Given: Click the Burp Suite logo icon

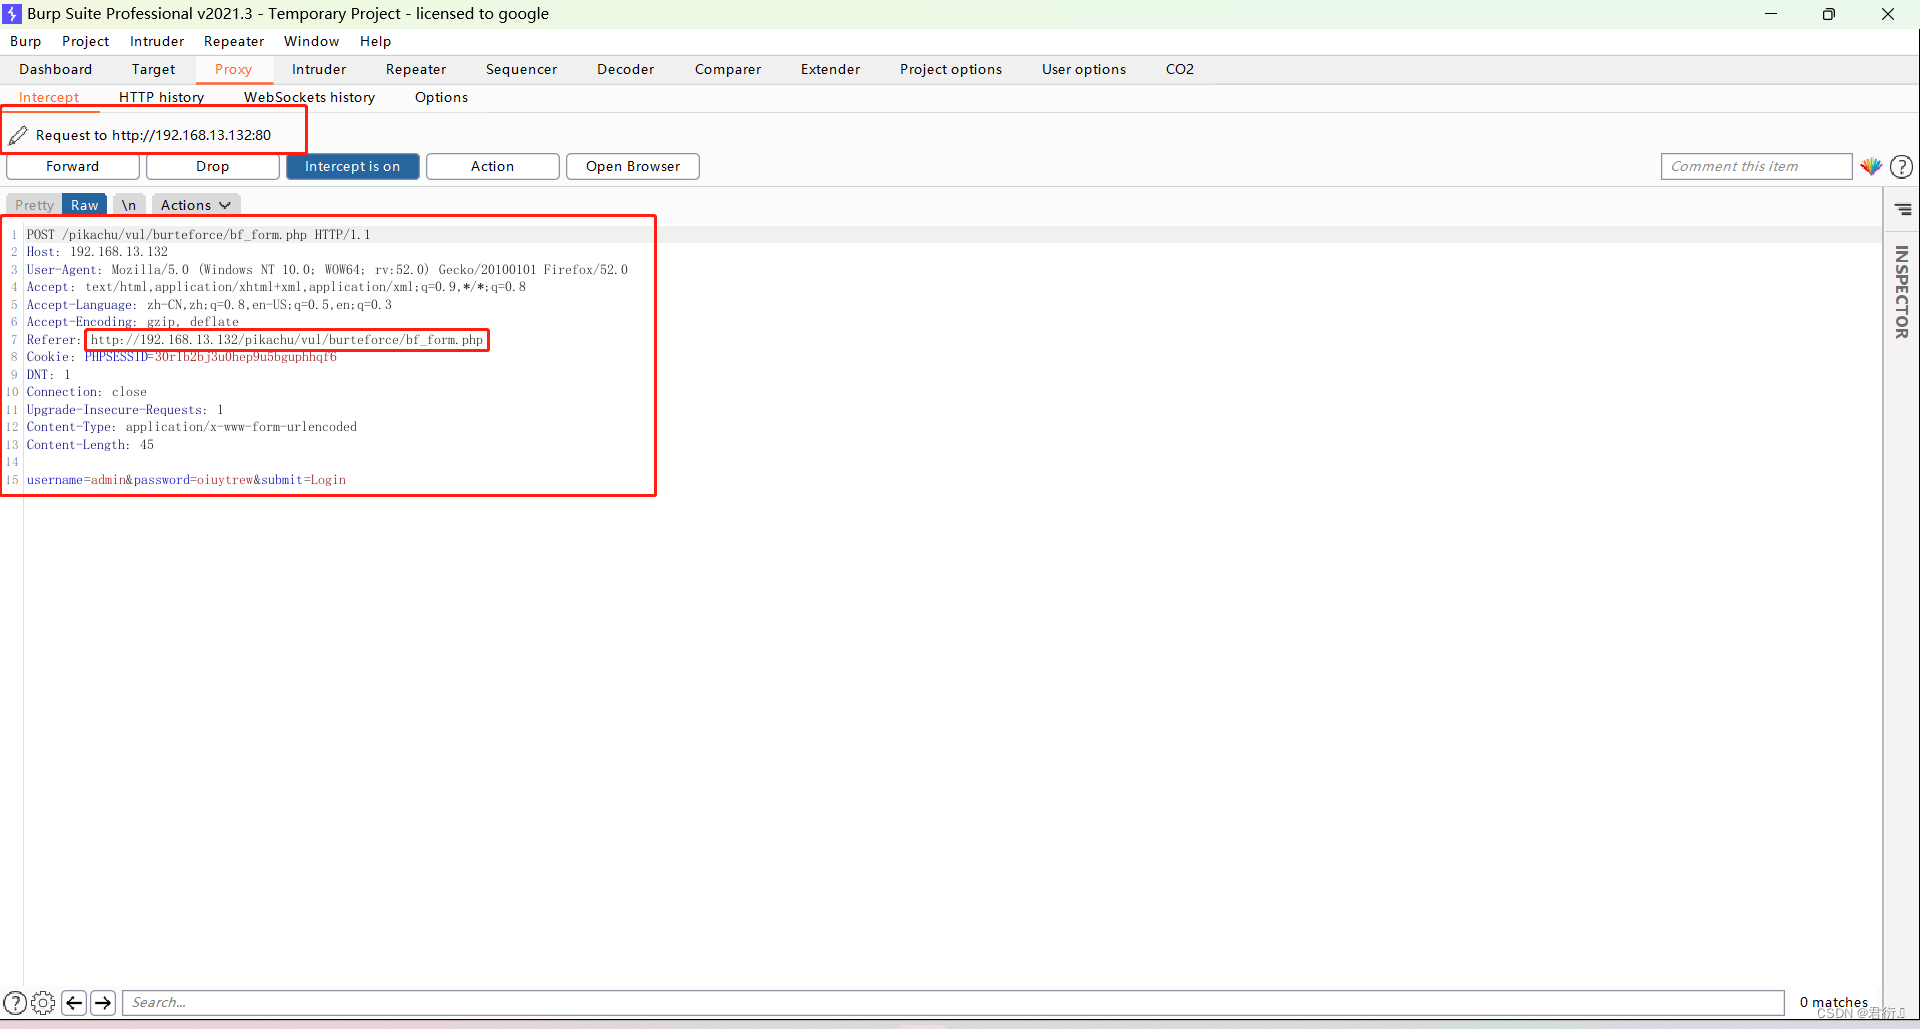Looking at the screenshot, I should [12, 14].
